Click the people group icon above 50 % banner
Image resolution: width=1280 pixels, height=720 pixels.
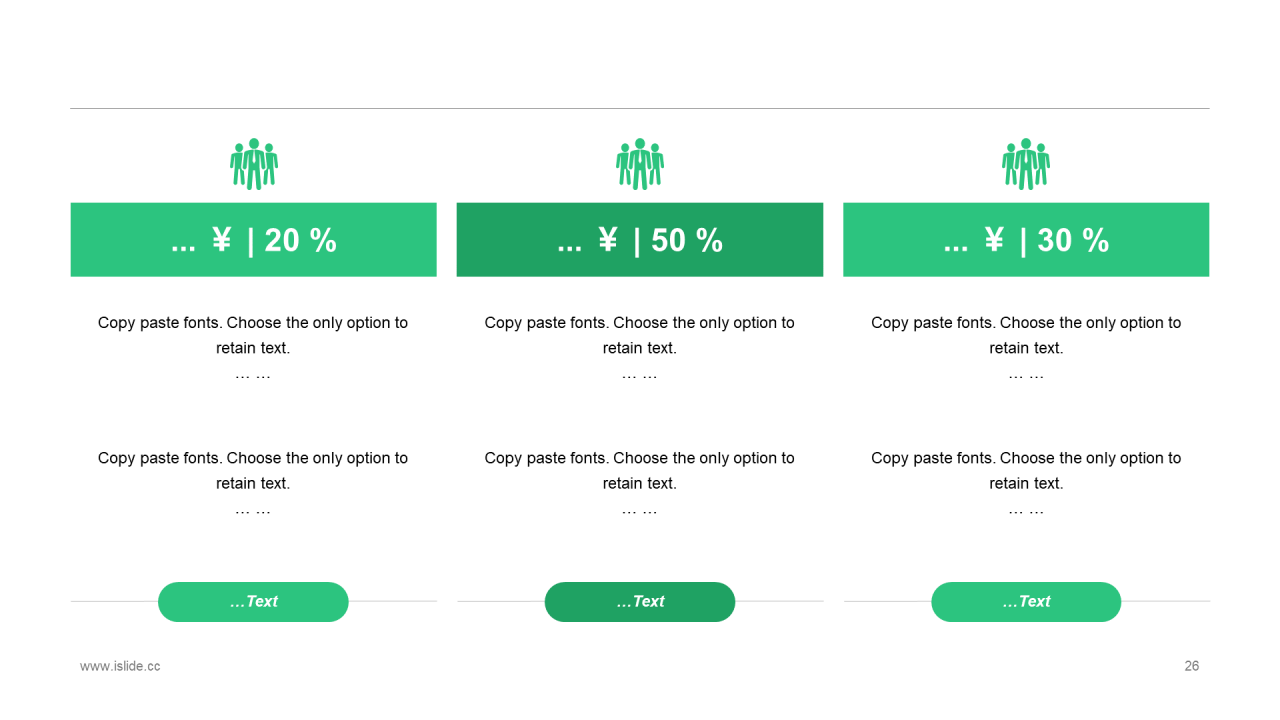640,164
